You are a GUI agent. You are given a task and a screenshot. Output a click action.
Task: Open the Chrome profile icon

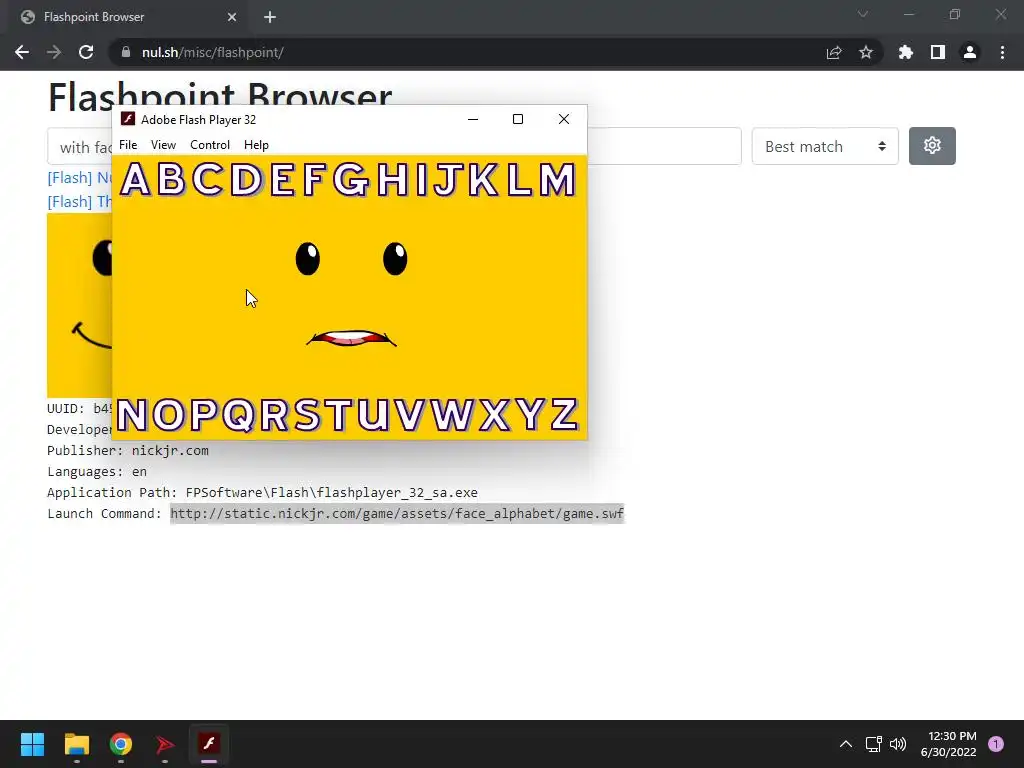coord(970,52)
